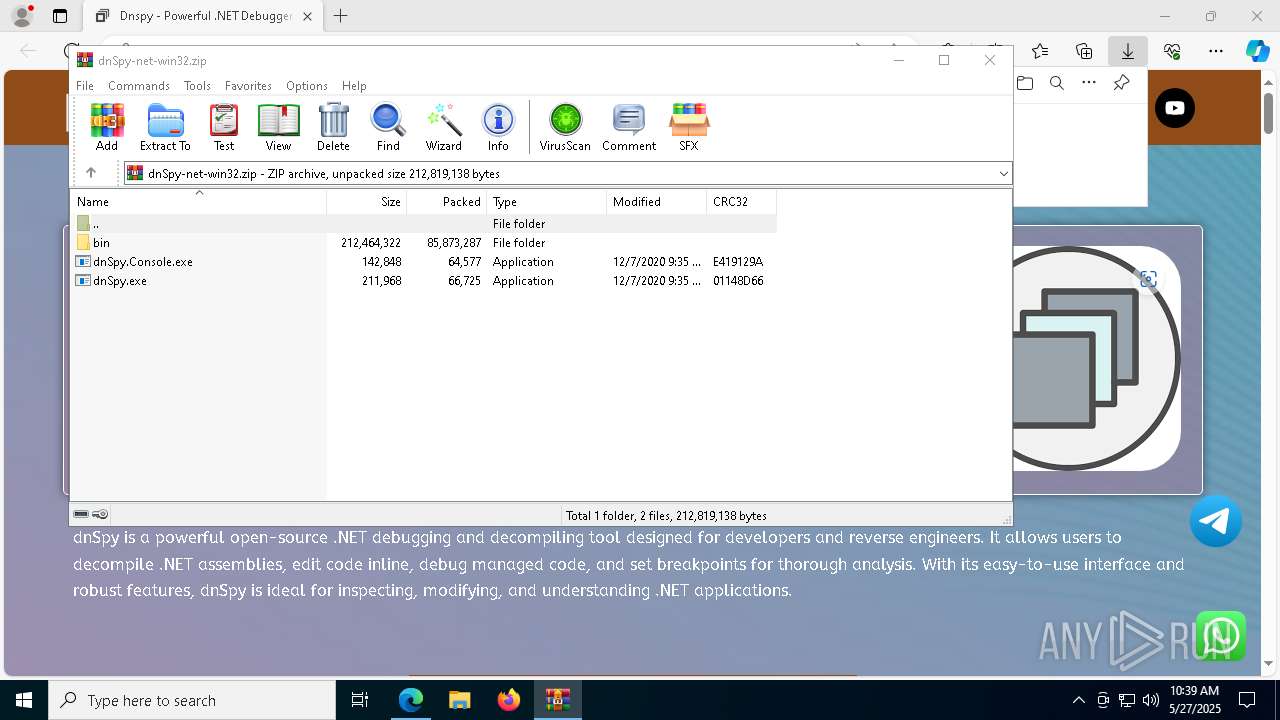
Task: Open more options in downloads panel
Action: 1089,83
